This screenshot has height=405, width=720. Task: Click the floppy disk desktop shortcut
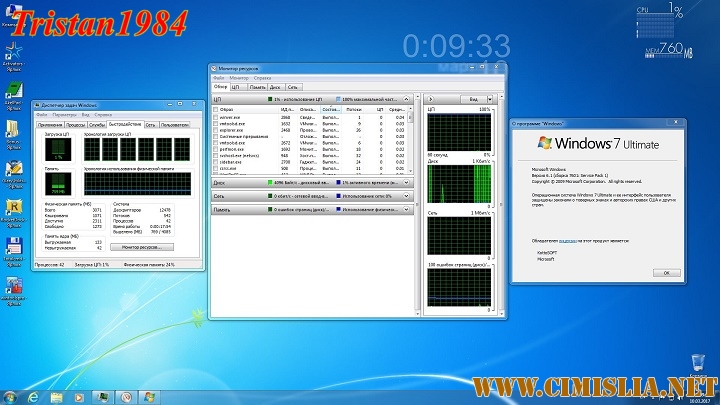click(x=13, y=247)
